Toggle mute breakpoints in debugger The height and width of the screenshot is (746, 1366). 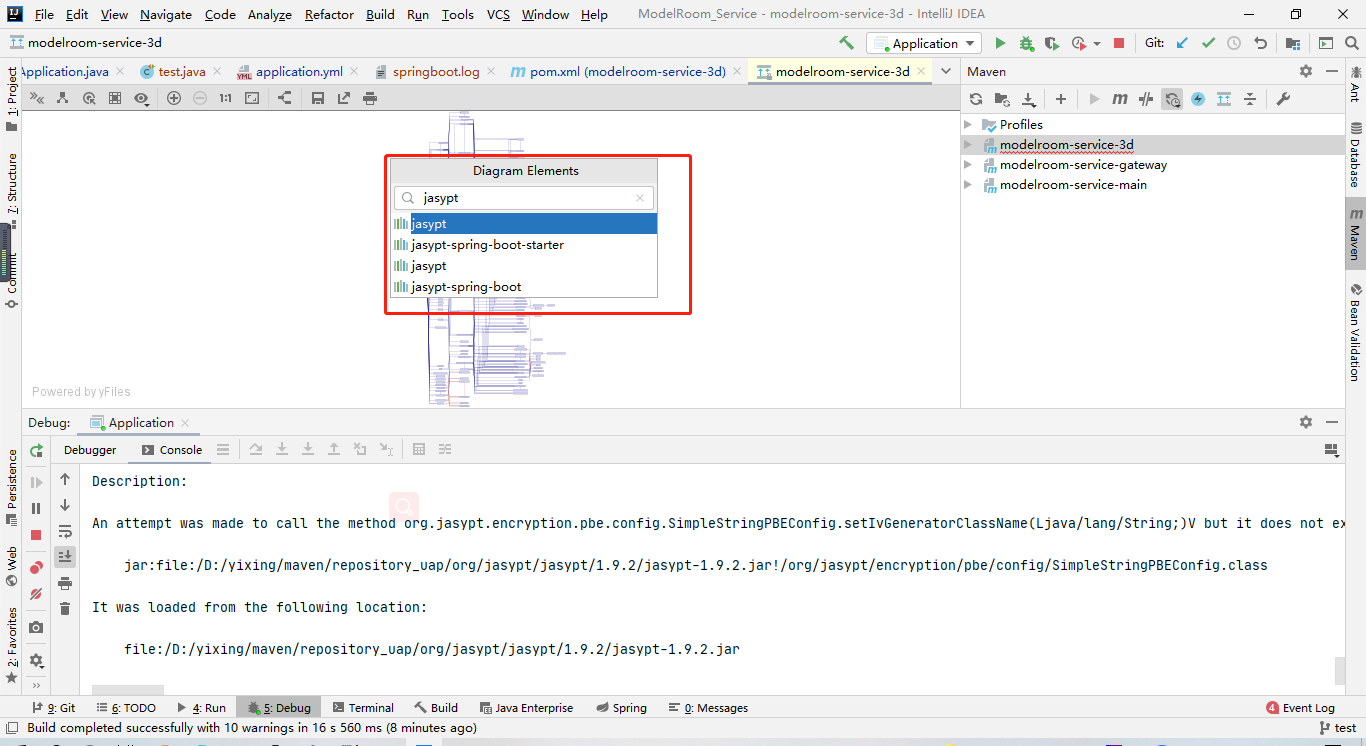pyautogui.click(x=36, y=594)
